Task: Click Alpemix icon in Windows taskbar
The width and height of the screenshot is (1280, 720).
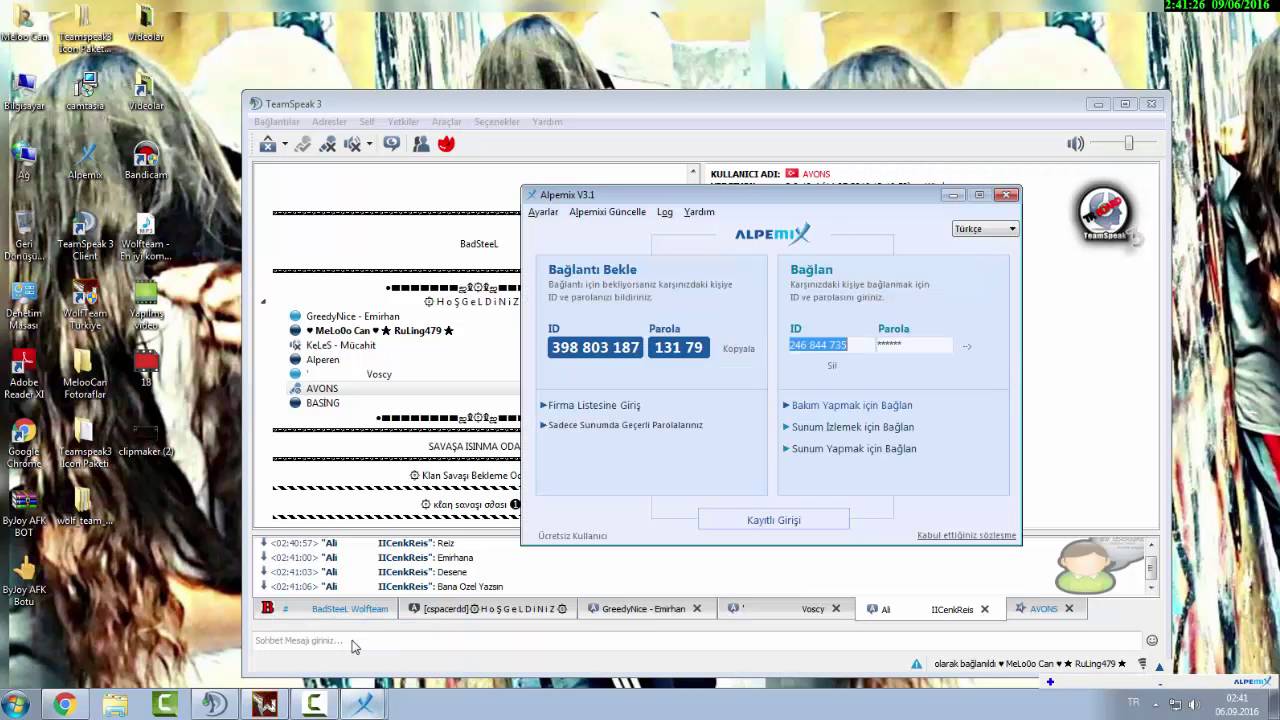Action: pyautogui.click(x=364, y=705)
